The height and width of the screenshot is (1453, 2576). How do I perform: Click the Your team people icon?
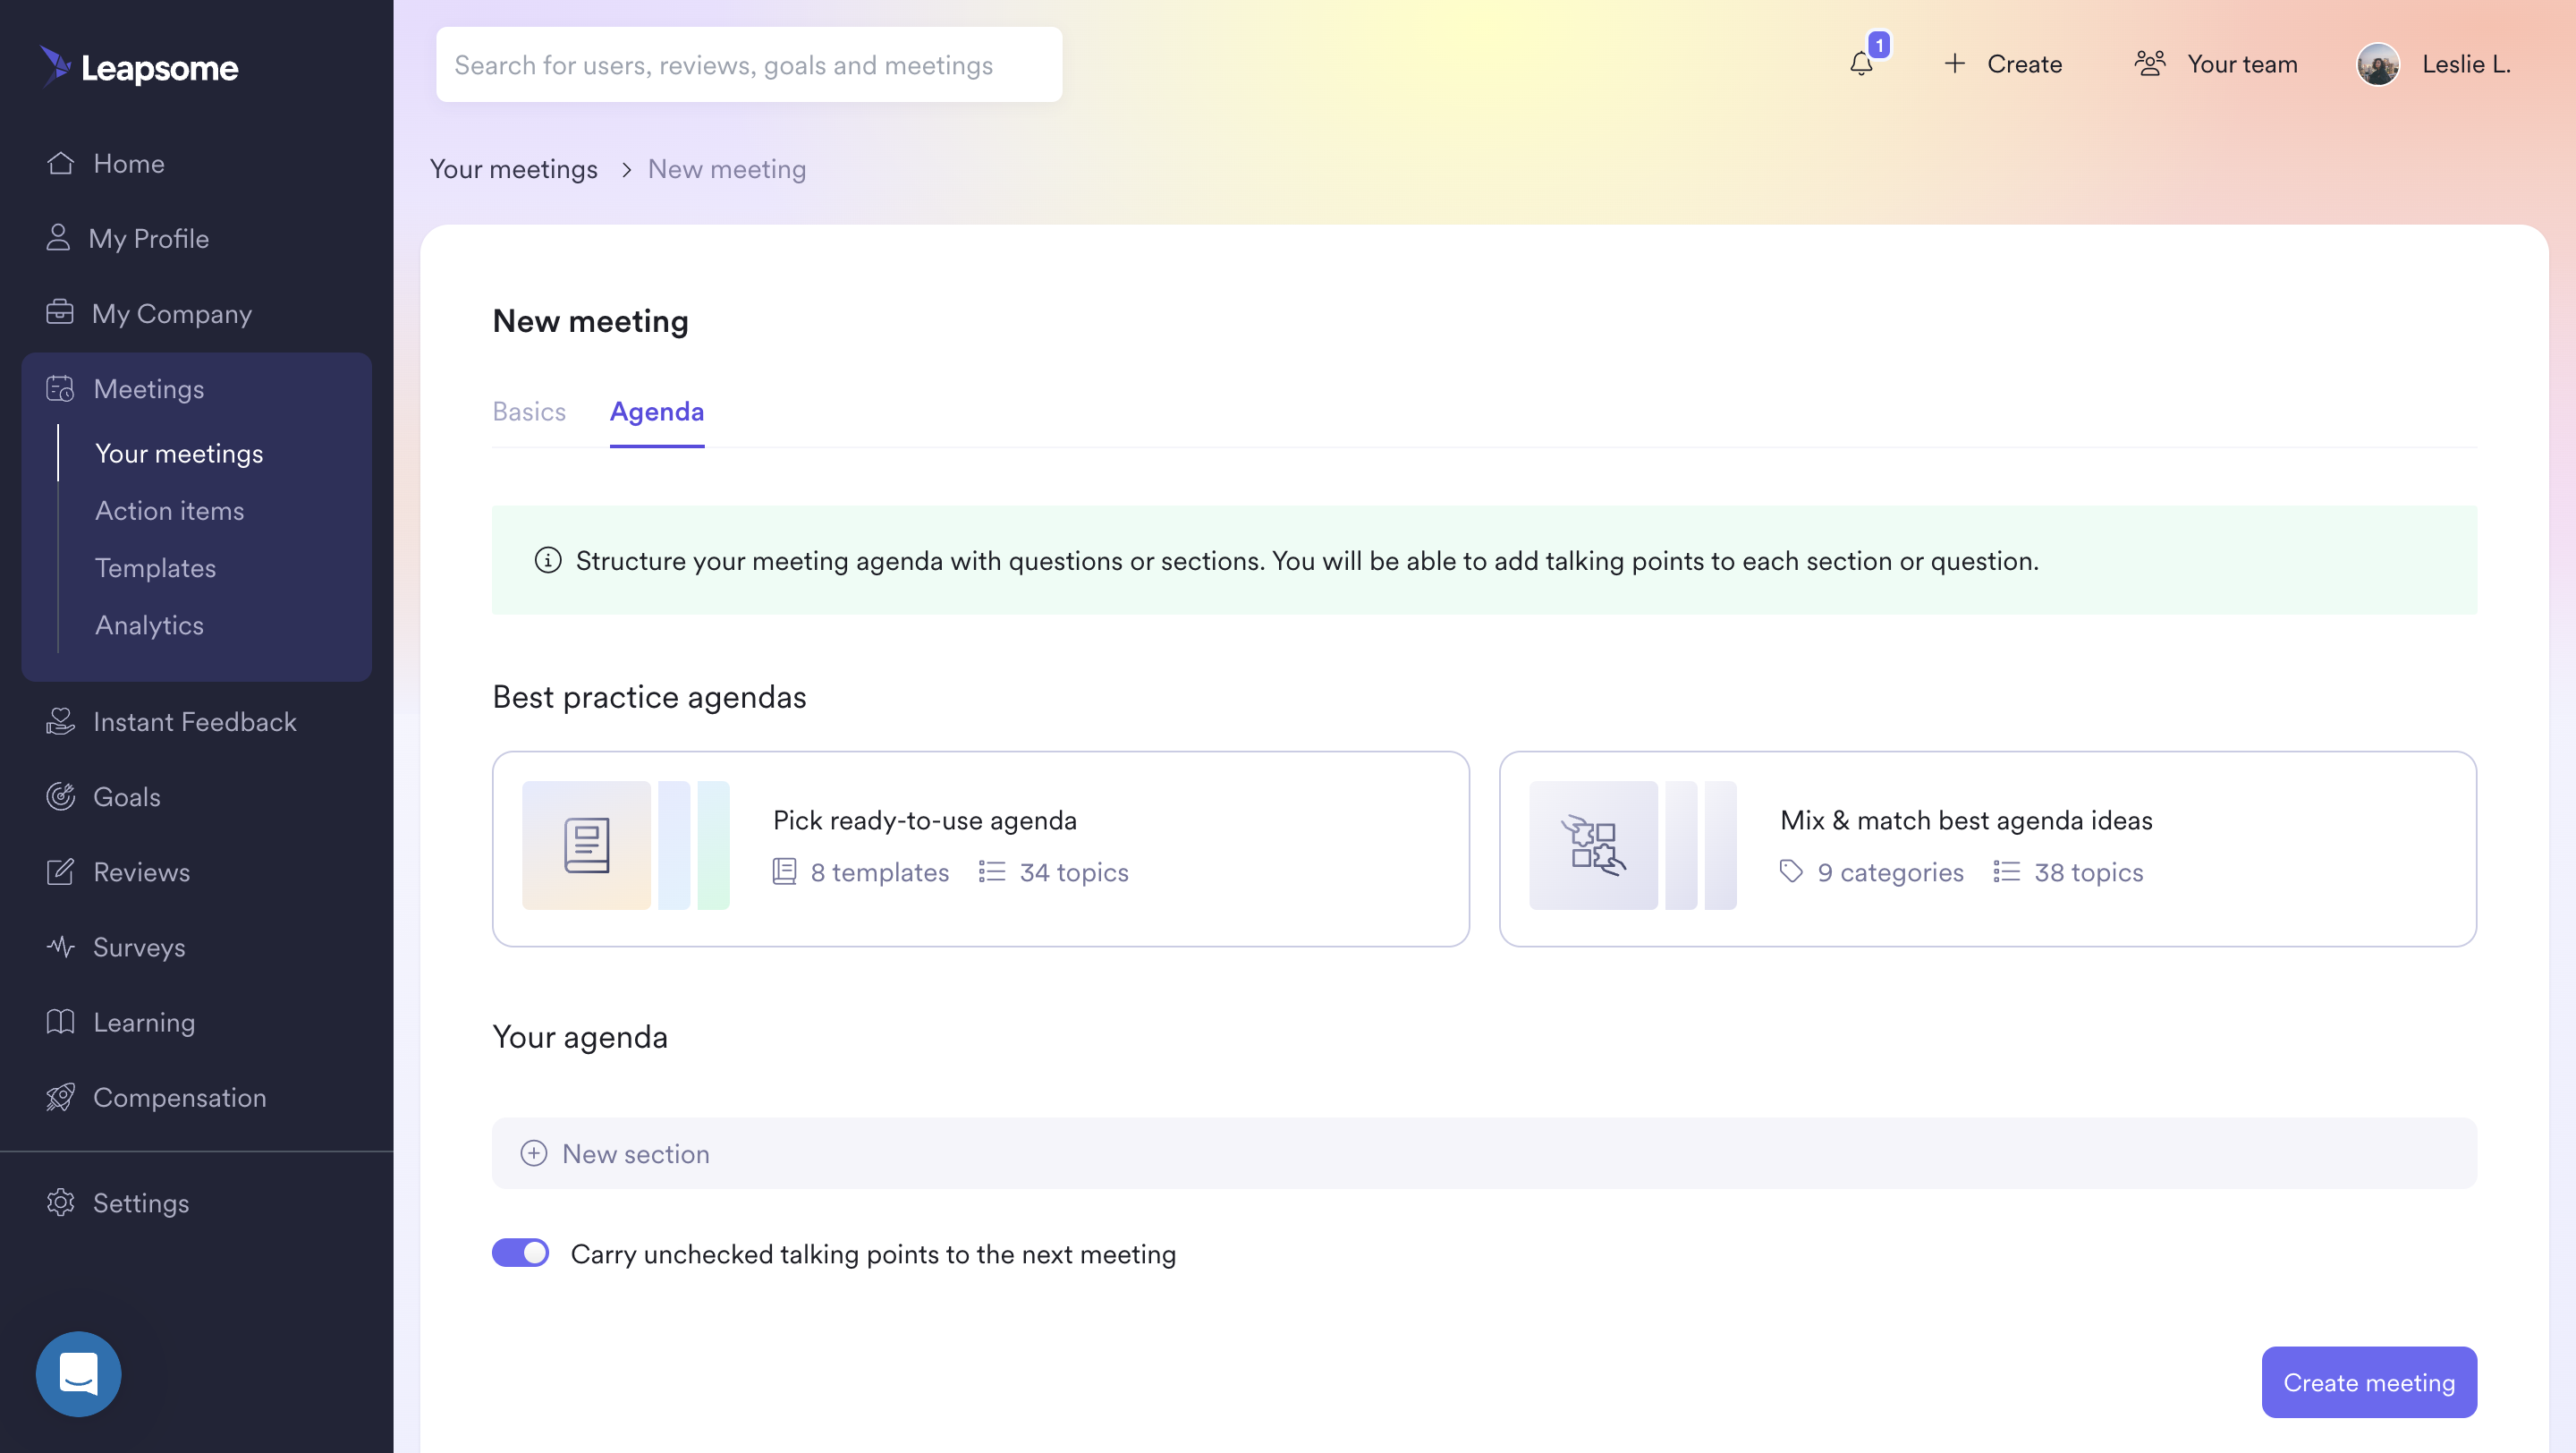[x=2150, y=64]
